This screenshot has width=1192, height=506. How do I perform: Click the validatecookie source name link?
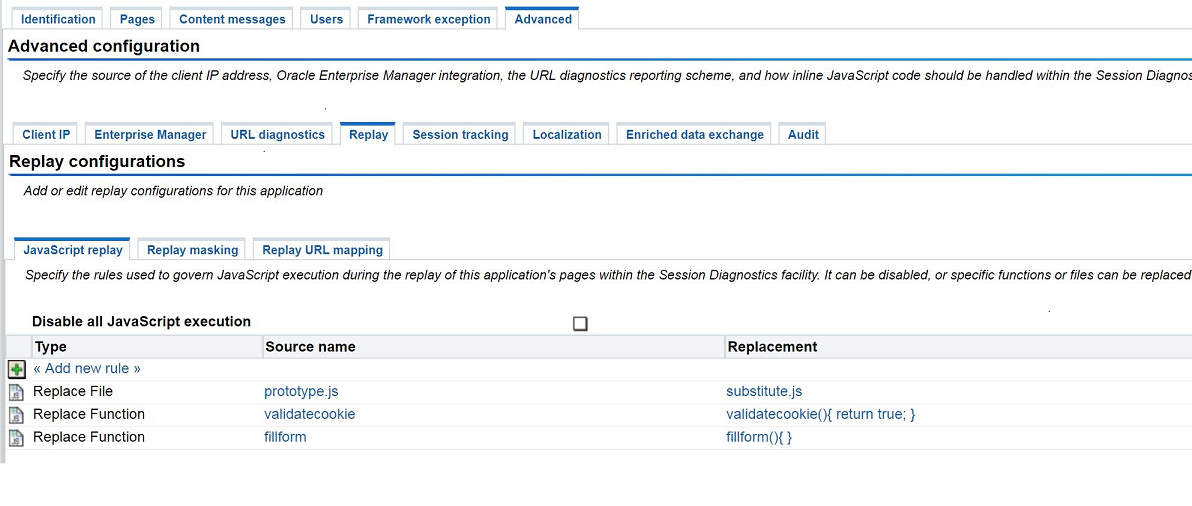[309, 415]
